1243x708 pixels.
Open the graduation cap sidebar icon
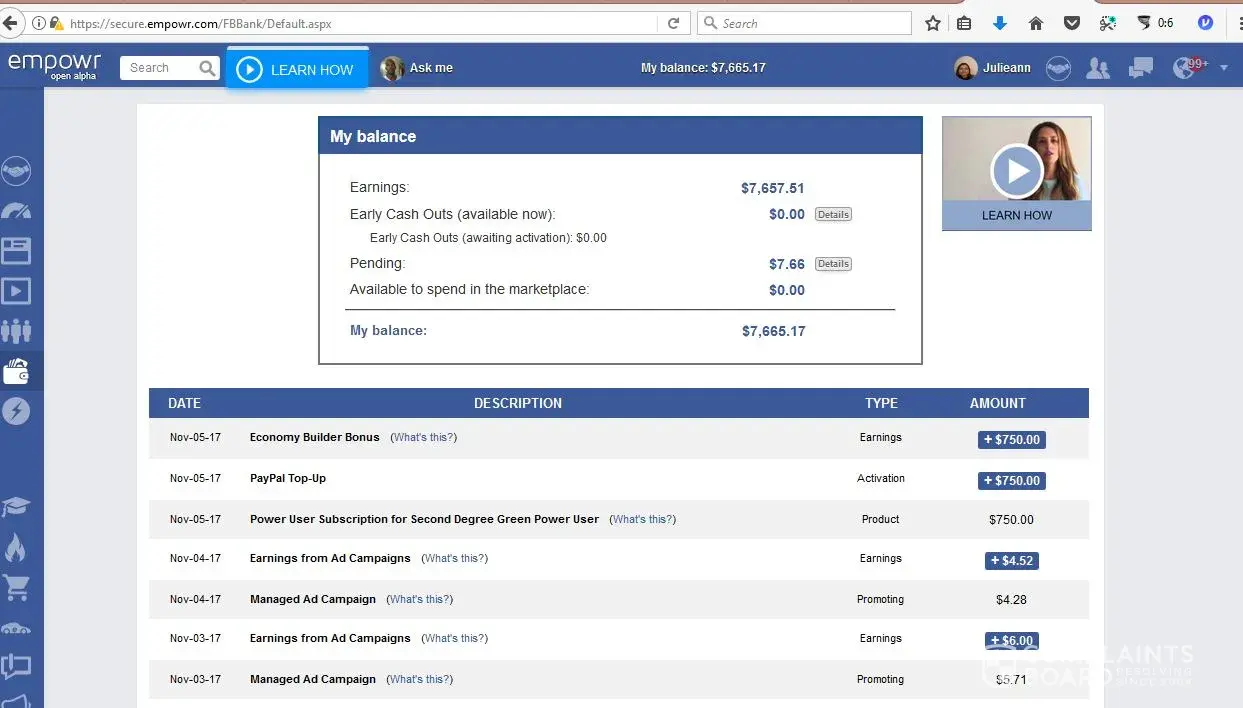(17, 507)
